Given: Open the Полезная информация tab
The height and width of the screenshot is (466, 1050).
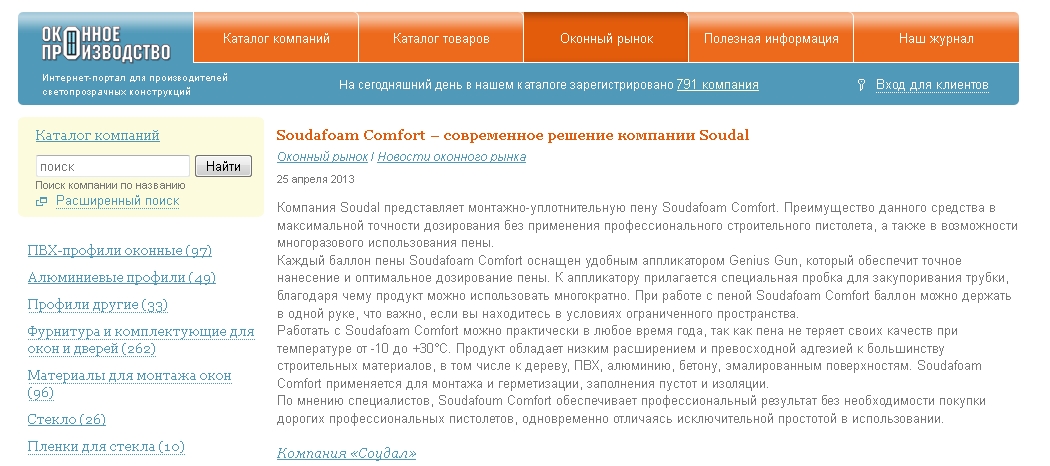Looking at the screenshot, I should coord(771,38).
